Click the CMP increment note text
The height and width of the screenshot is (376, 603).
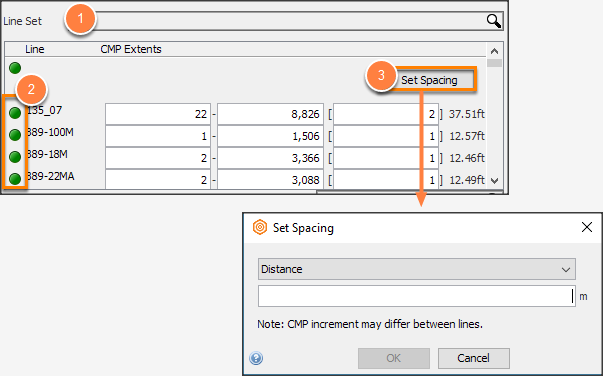[x=370, y=324]
